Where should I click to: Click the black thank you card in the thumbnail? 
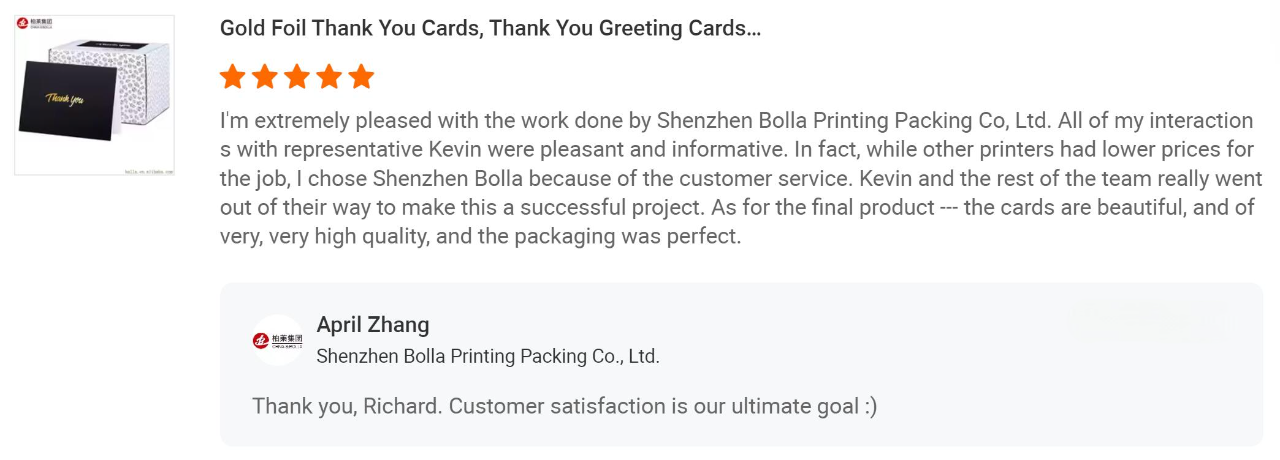pyautogui.click(x=69, y=98)
